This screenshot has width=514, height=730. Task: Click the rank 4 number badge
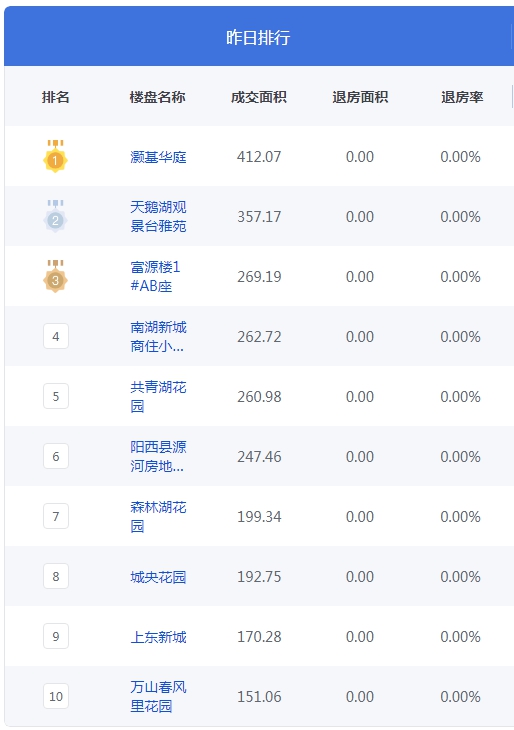(x=56, y=336)
